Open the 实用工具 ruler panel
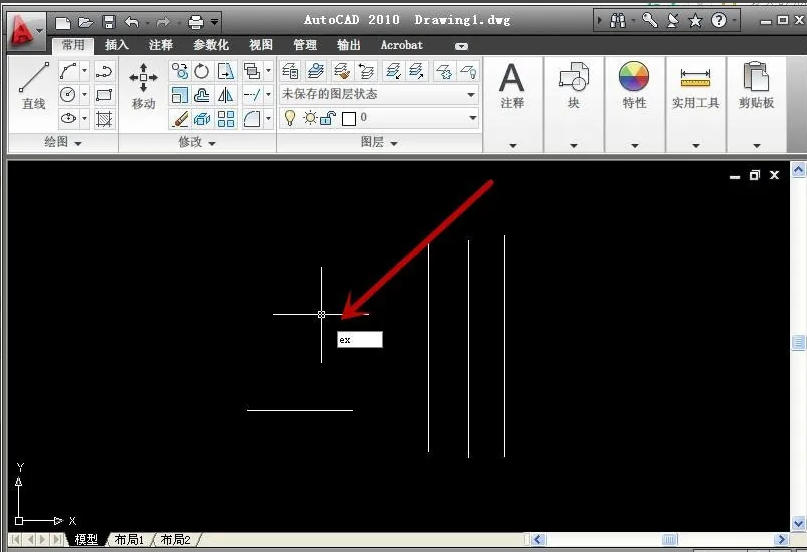Image resolution: width=807 pixels, height=552 pixels. click(695, 86)
